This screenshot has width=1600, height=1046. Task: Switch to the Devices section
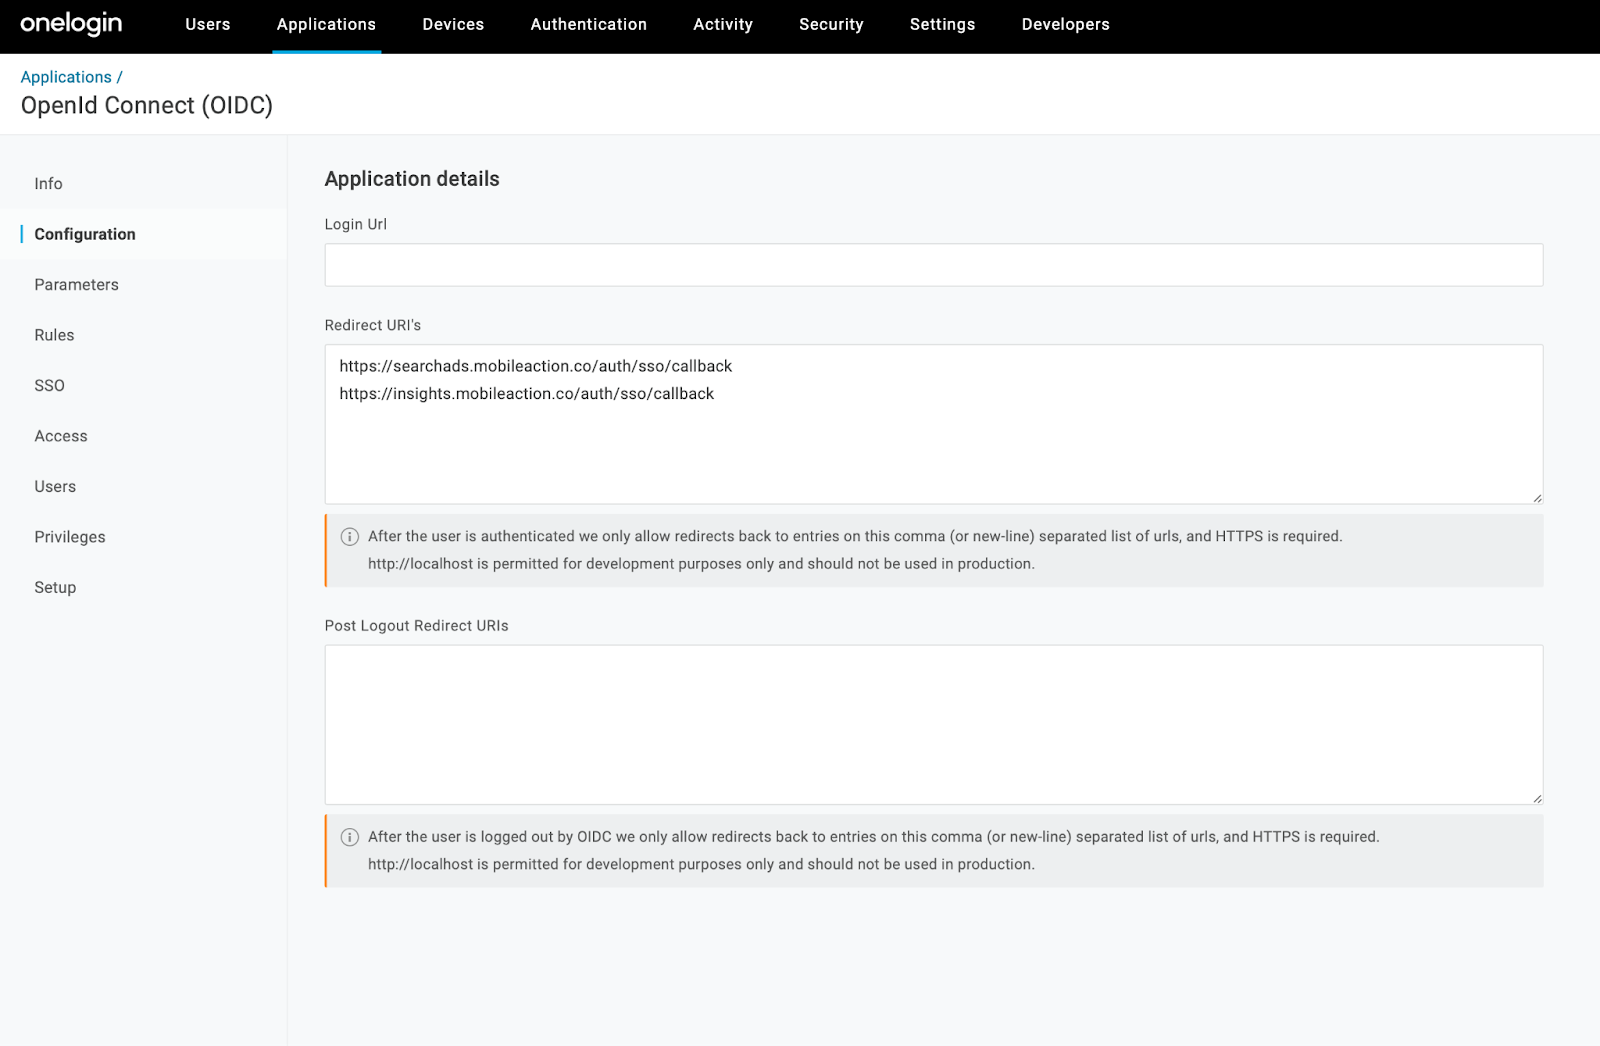pyautogui.click(x=453, y=25)
